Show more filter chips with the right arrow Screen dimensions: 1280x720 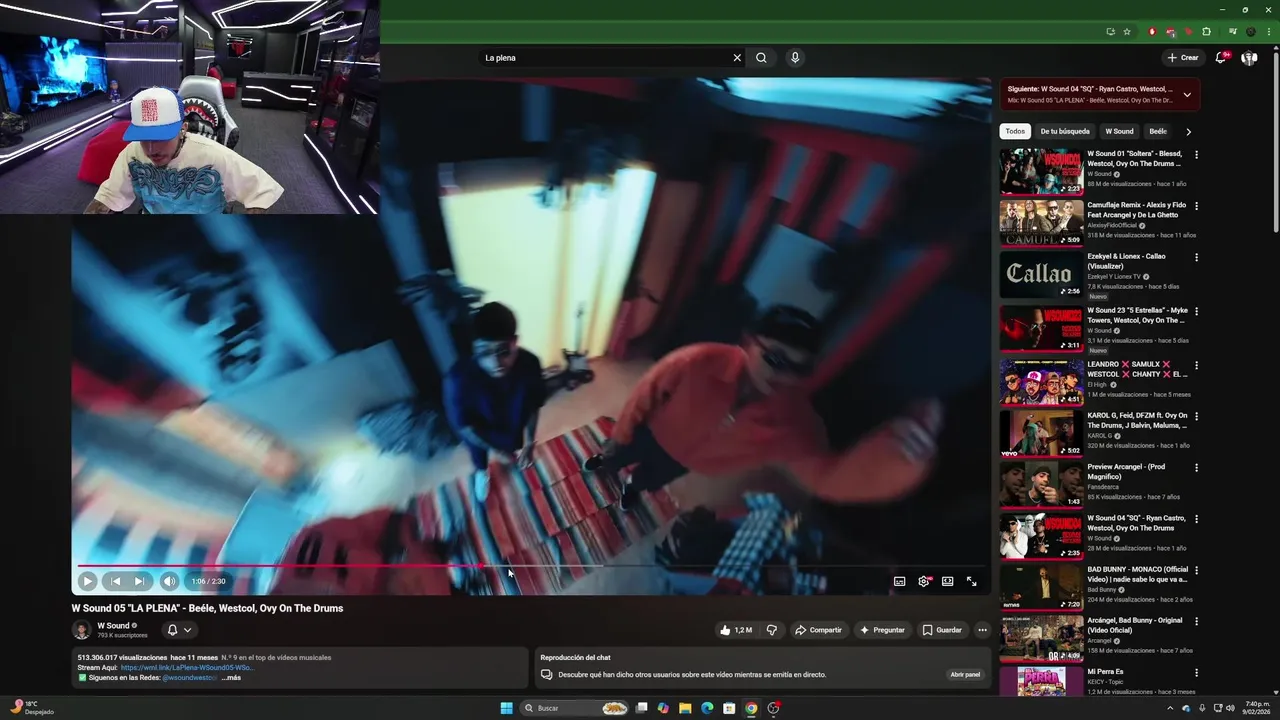(x=1188, y=131)
